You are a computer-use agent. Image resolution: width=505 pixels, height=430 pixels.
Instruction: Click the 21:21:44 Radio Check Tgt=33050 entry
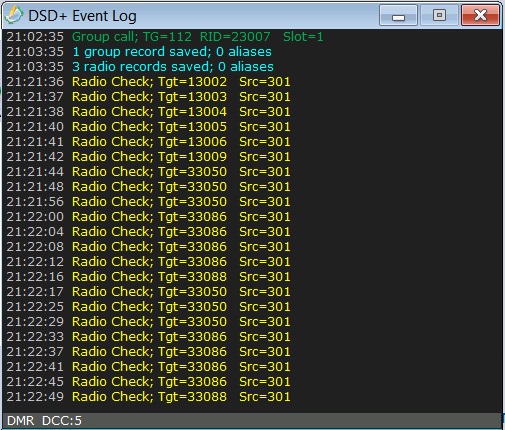pyautogui.click(x=148, y=172)
